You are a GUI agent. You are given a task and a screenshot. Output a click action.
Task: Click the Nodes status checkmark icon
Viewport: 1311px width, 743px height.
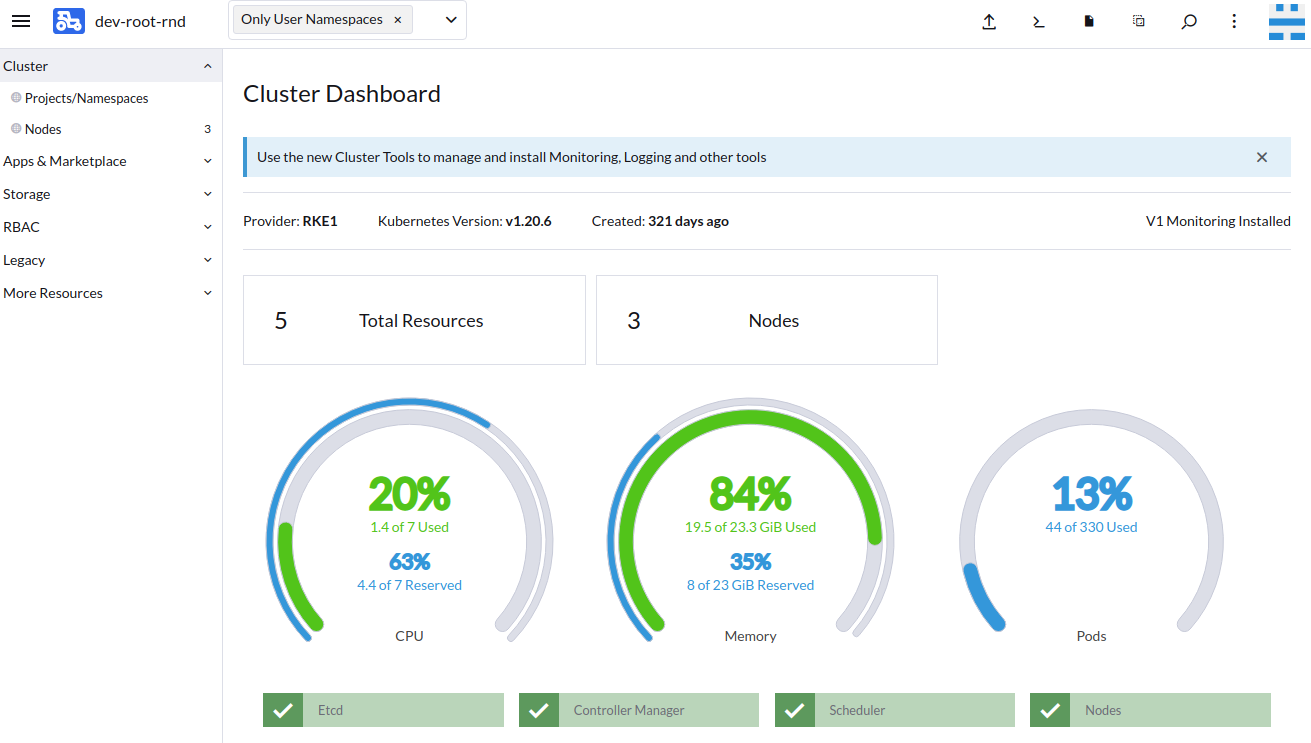[x=1050, y=710]
